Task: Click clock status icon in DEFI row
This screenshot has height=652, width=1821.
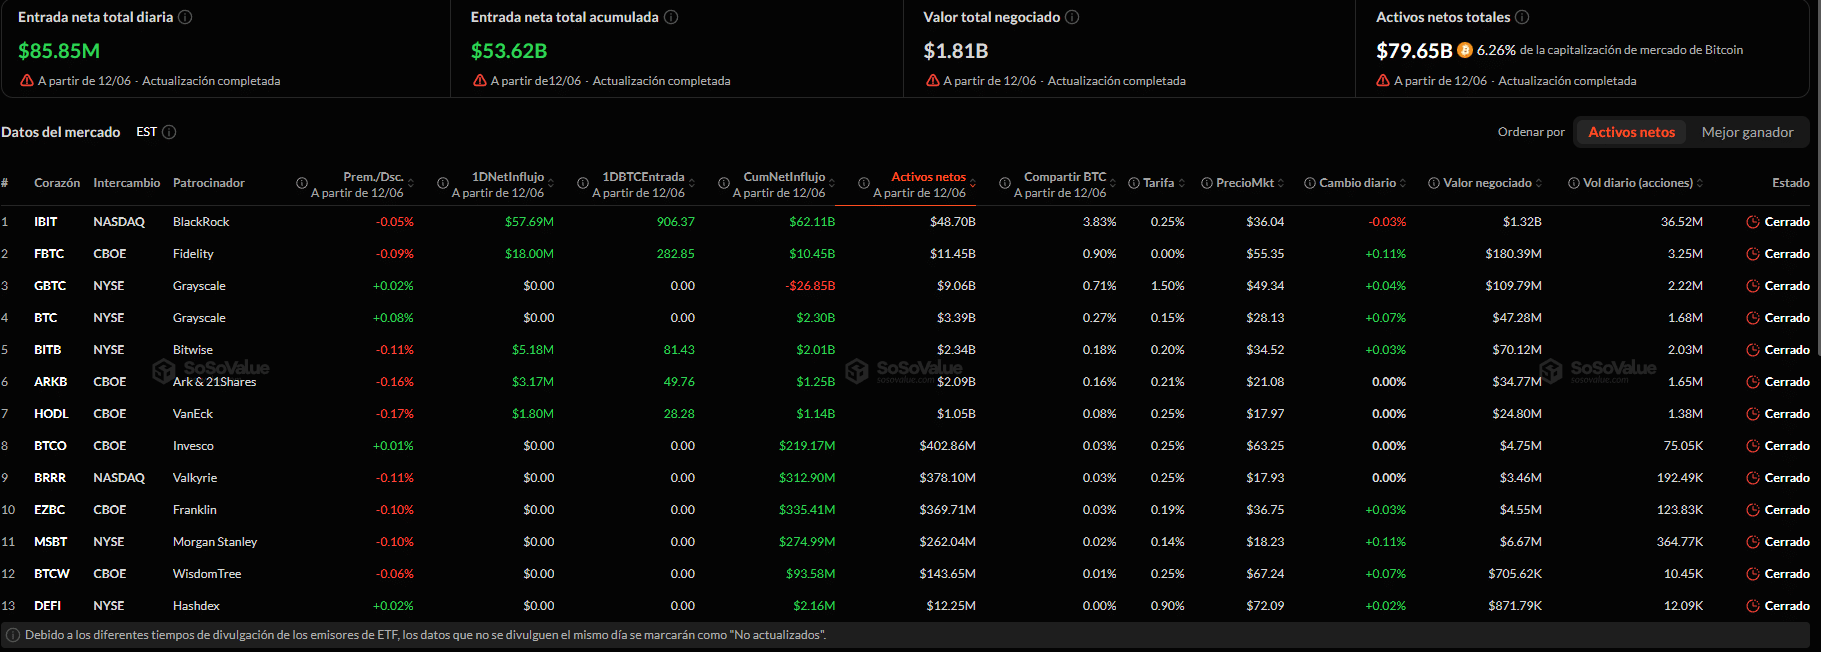Action: coord(1753,606)
